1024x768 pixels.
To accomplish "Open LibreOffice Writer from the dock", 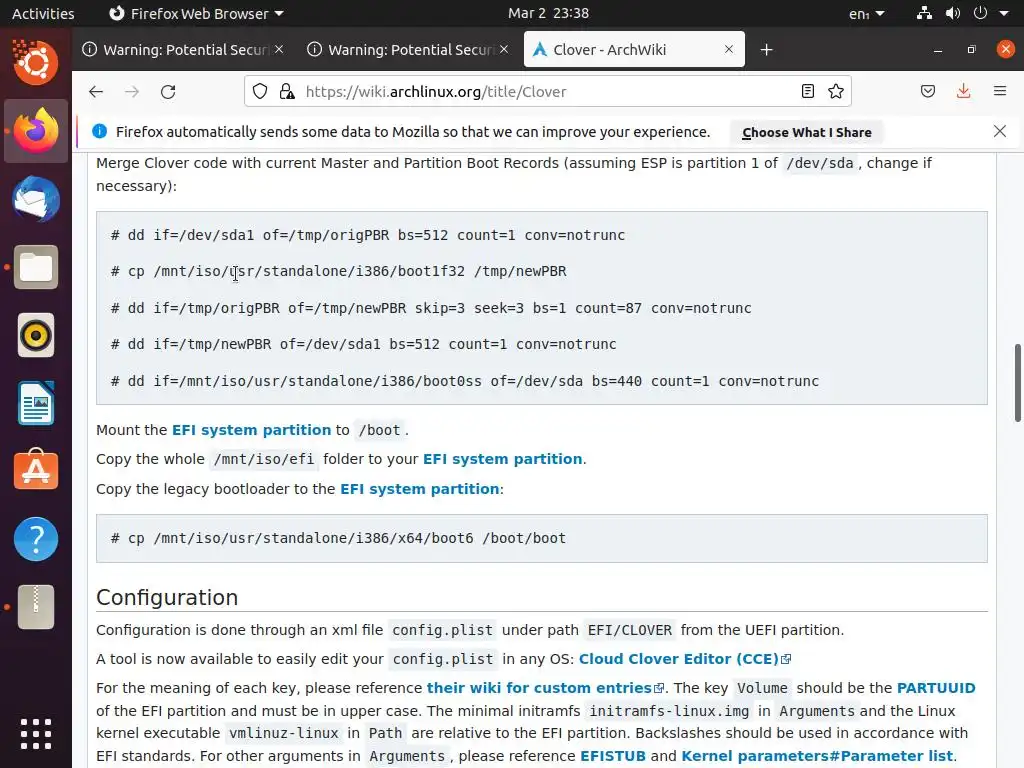I will [36, 404].
